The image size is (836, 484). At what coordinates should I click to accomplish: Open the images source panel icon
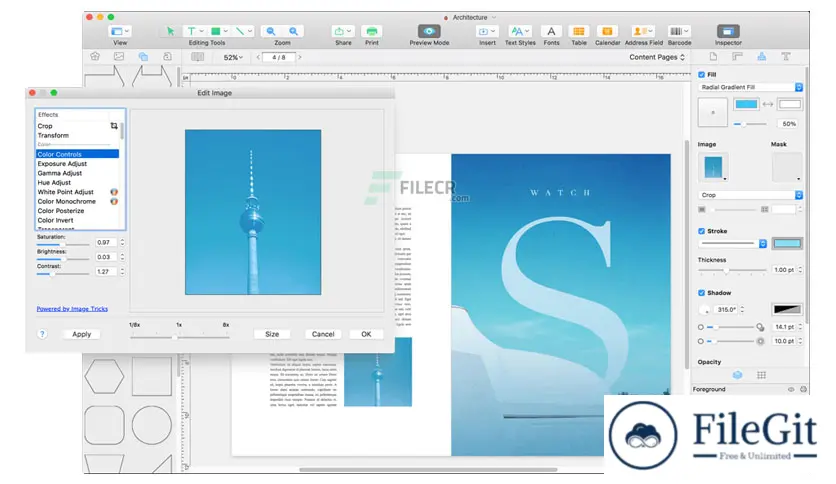point(119,56)
